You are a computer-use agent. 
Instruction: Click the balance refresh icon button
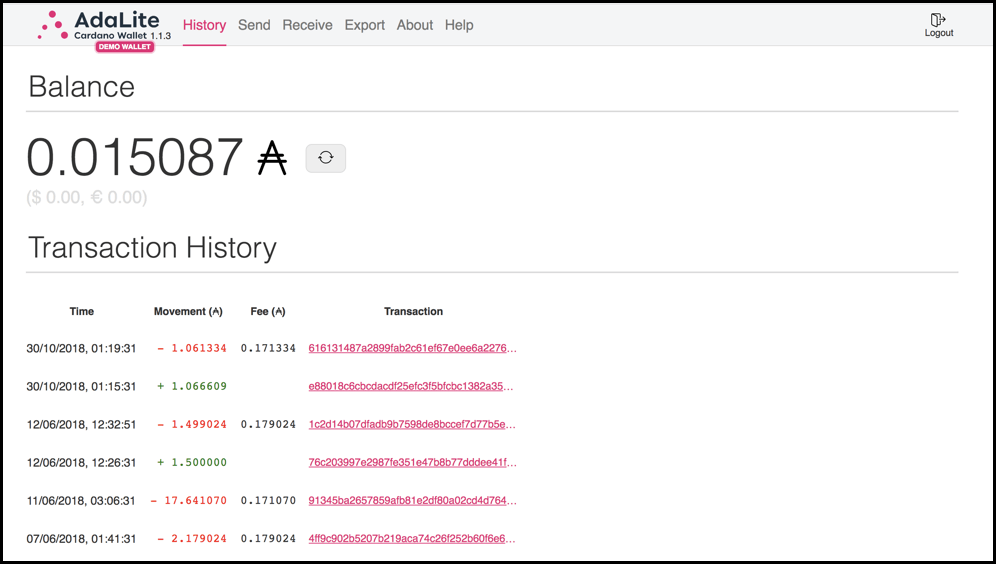[x=326, y=158]
